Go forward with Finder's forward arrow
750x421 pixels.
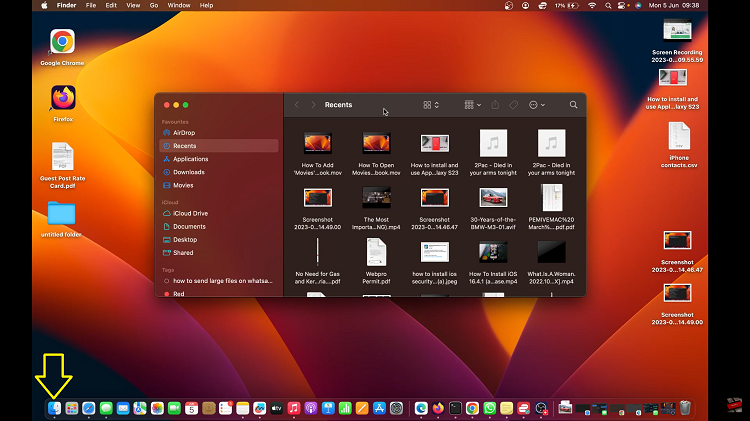tap(313, 105)
